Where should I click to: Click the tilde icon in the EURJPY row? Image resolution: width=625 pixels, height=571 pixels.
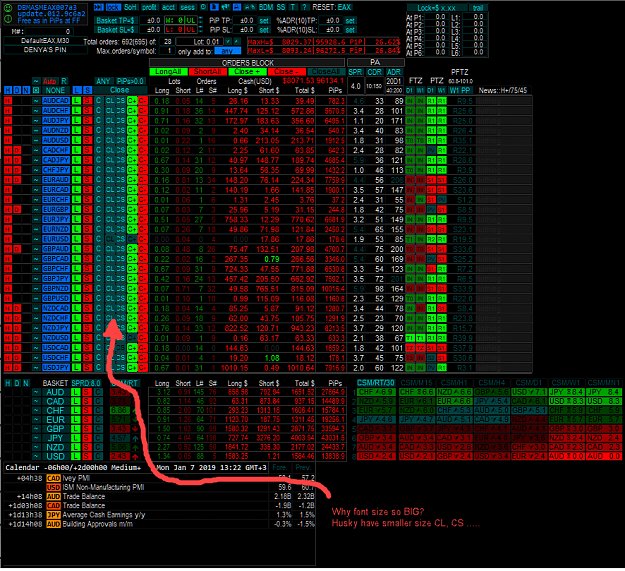click(36, 220)
